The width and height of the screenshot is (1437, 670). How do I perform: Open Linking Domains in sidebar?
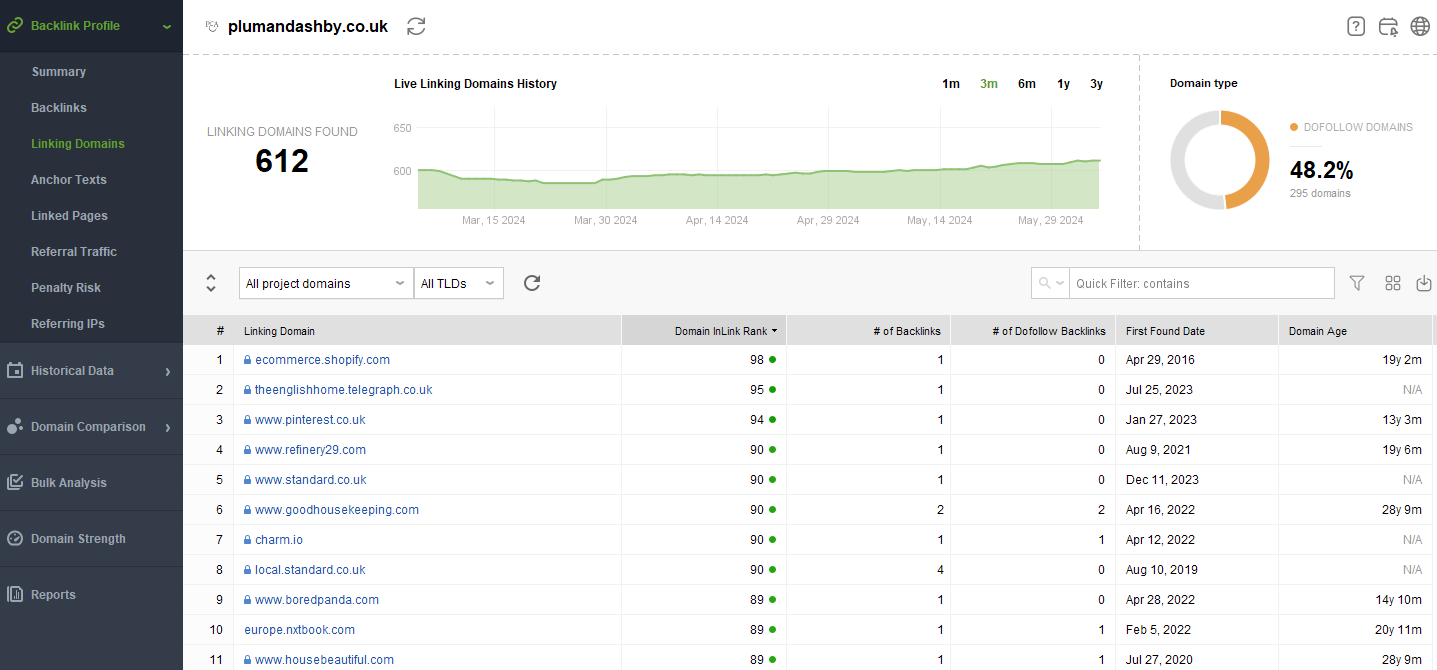[78, 144]
